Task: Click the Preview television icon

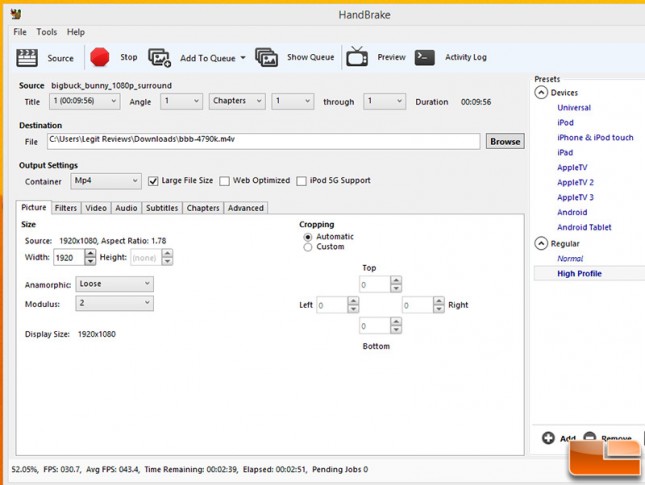Action: click(357, 57)
